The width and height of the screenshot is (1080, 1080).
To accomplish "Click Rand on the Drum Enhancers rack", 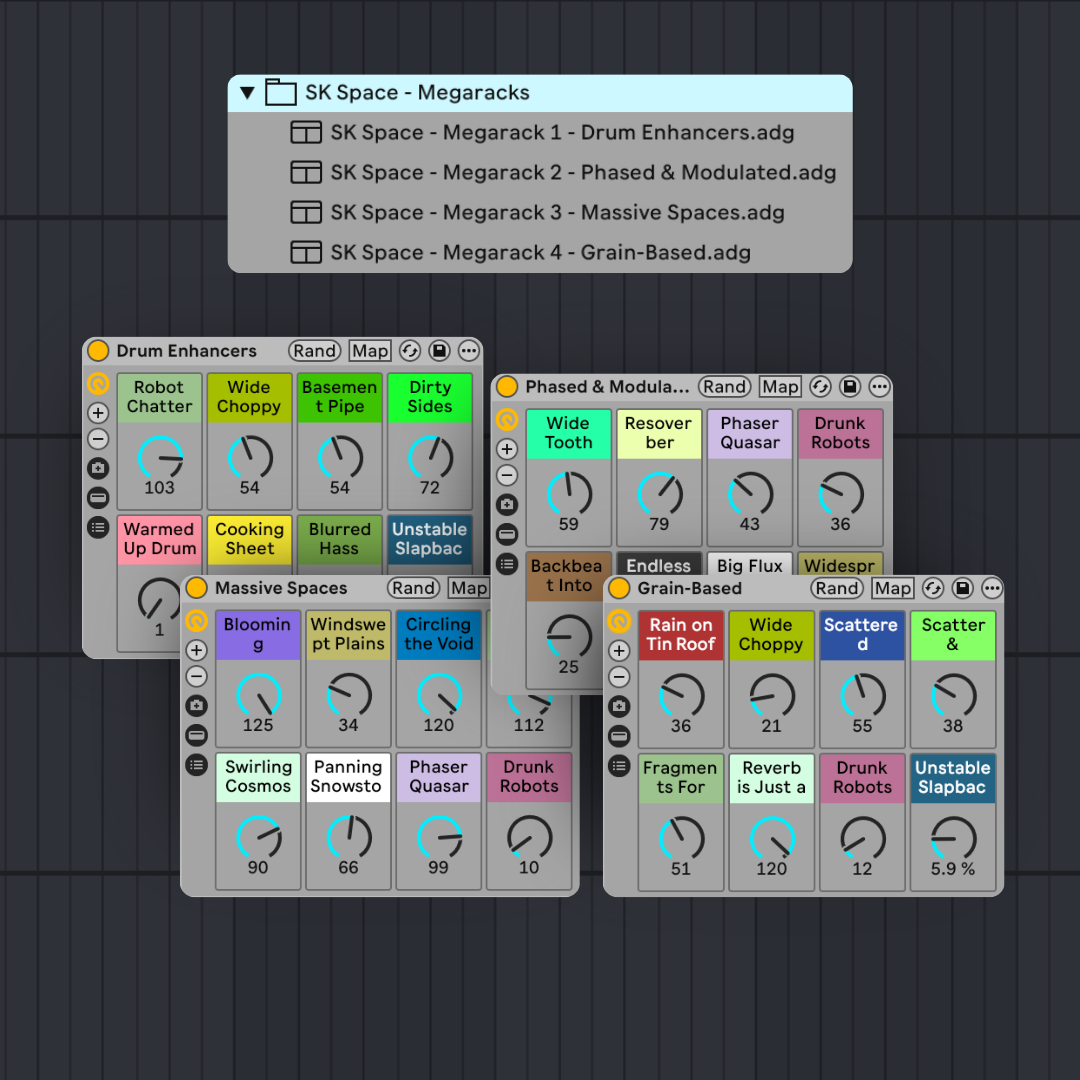I will (x=314, y=351).
